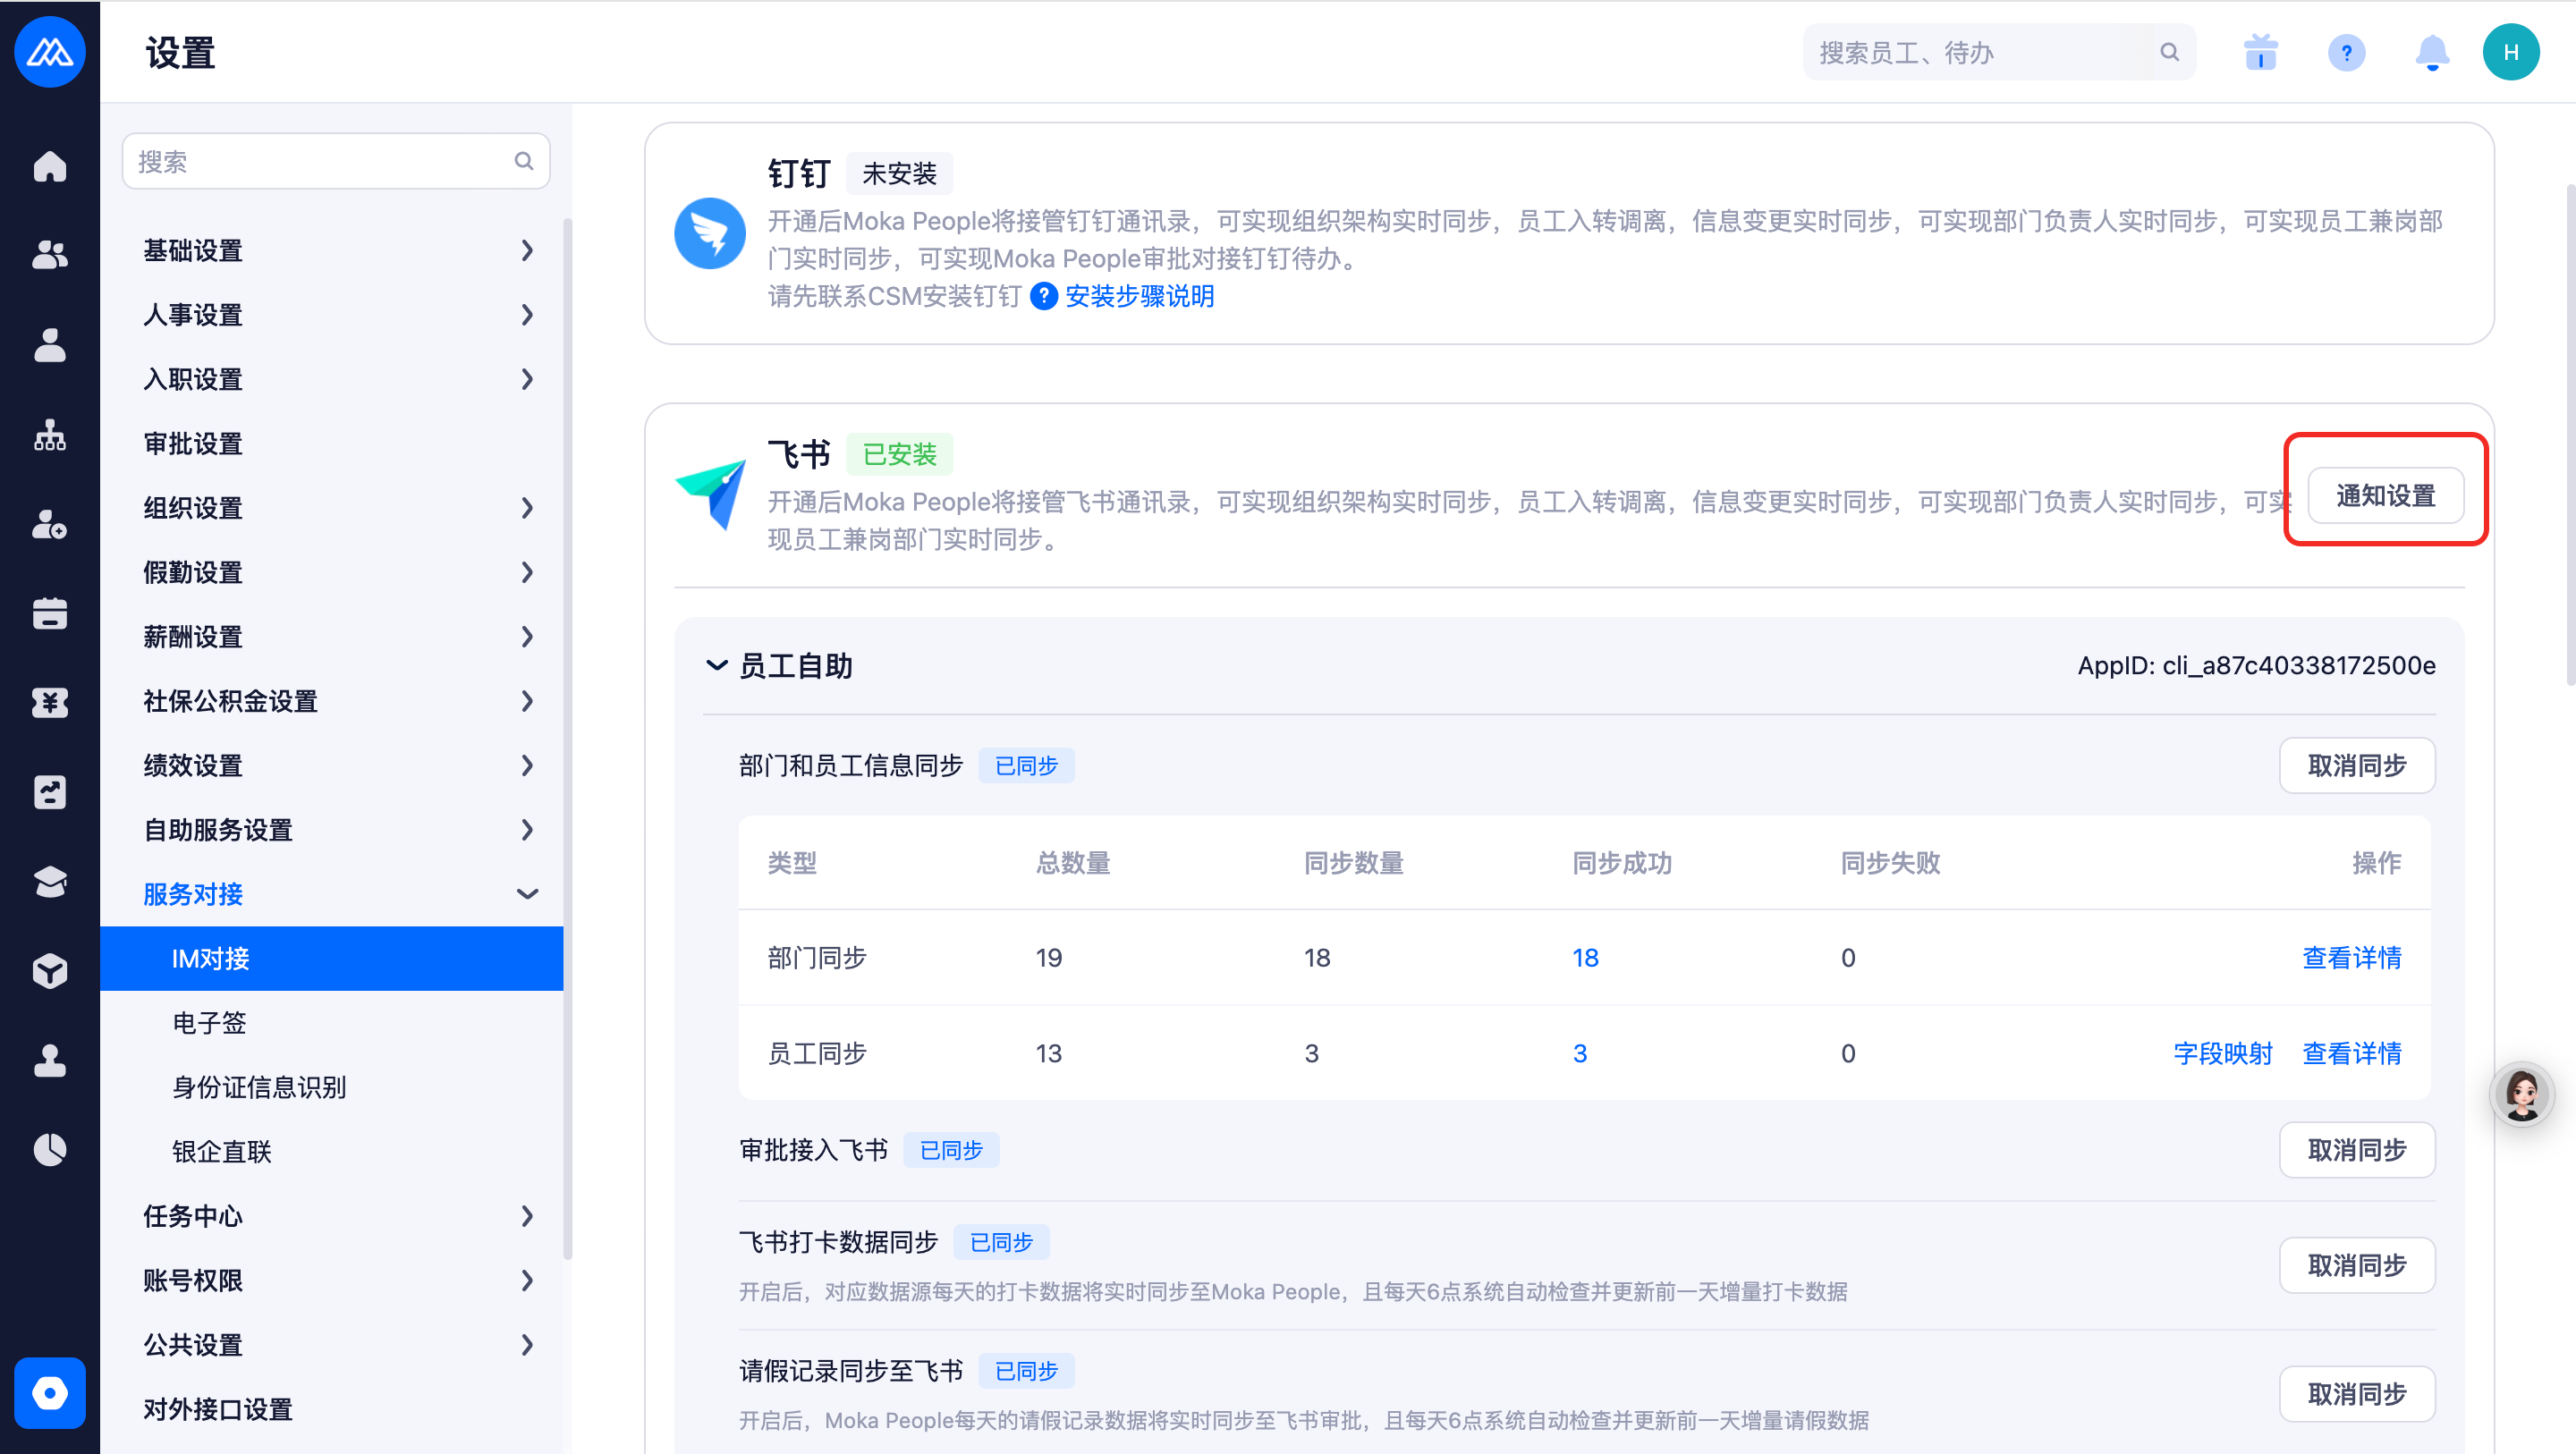Collapse the 员工自助 section chevron
Screen dimensions: 2576x1454
click(716, 666)
